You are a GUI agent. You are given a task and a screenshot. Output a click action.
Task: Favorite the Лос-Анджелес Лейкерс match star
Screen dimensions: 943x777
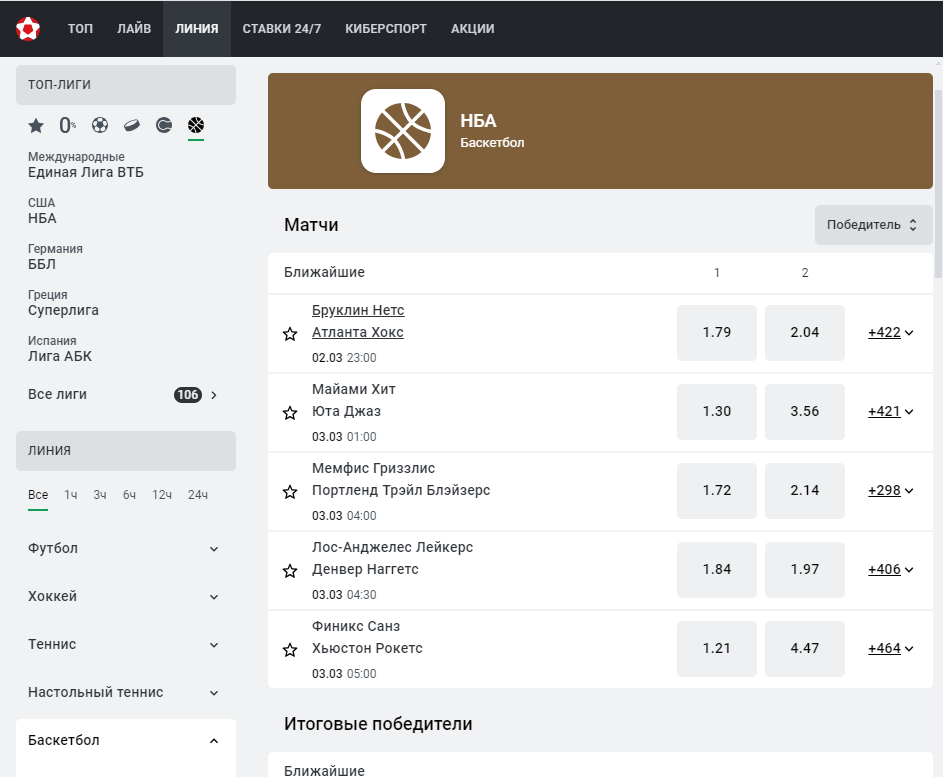click(290, 571)
